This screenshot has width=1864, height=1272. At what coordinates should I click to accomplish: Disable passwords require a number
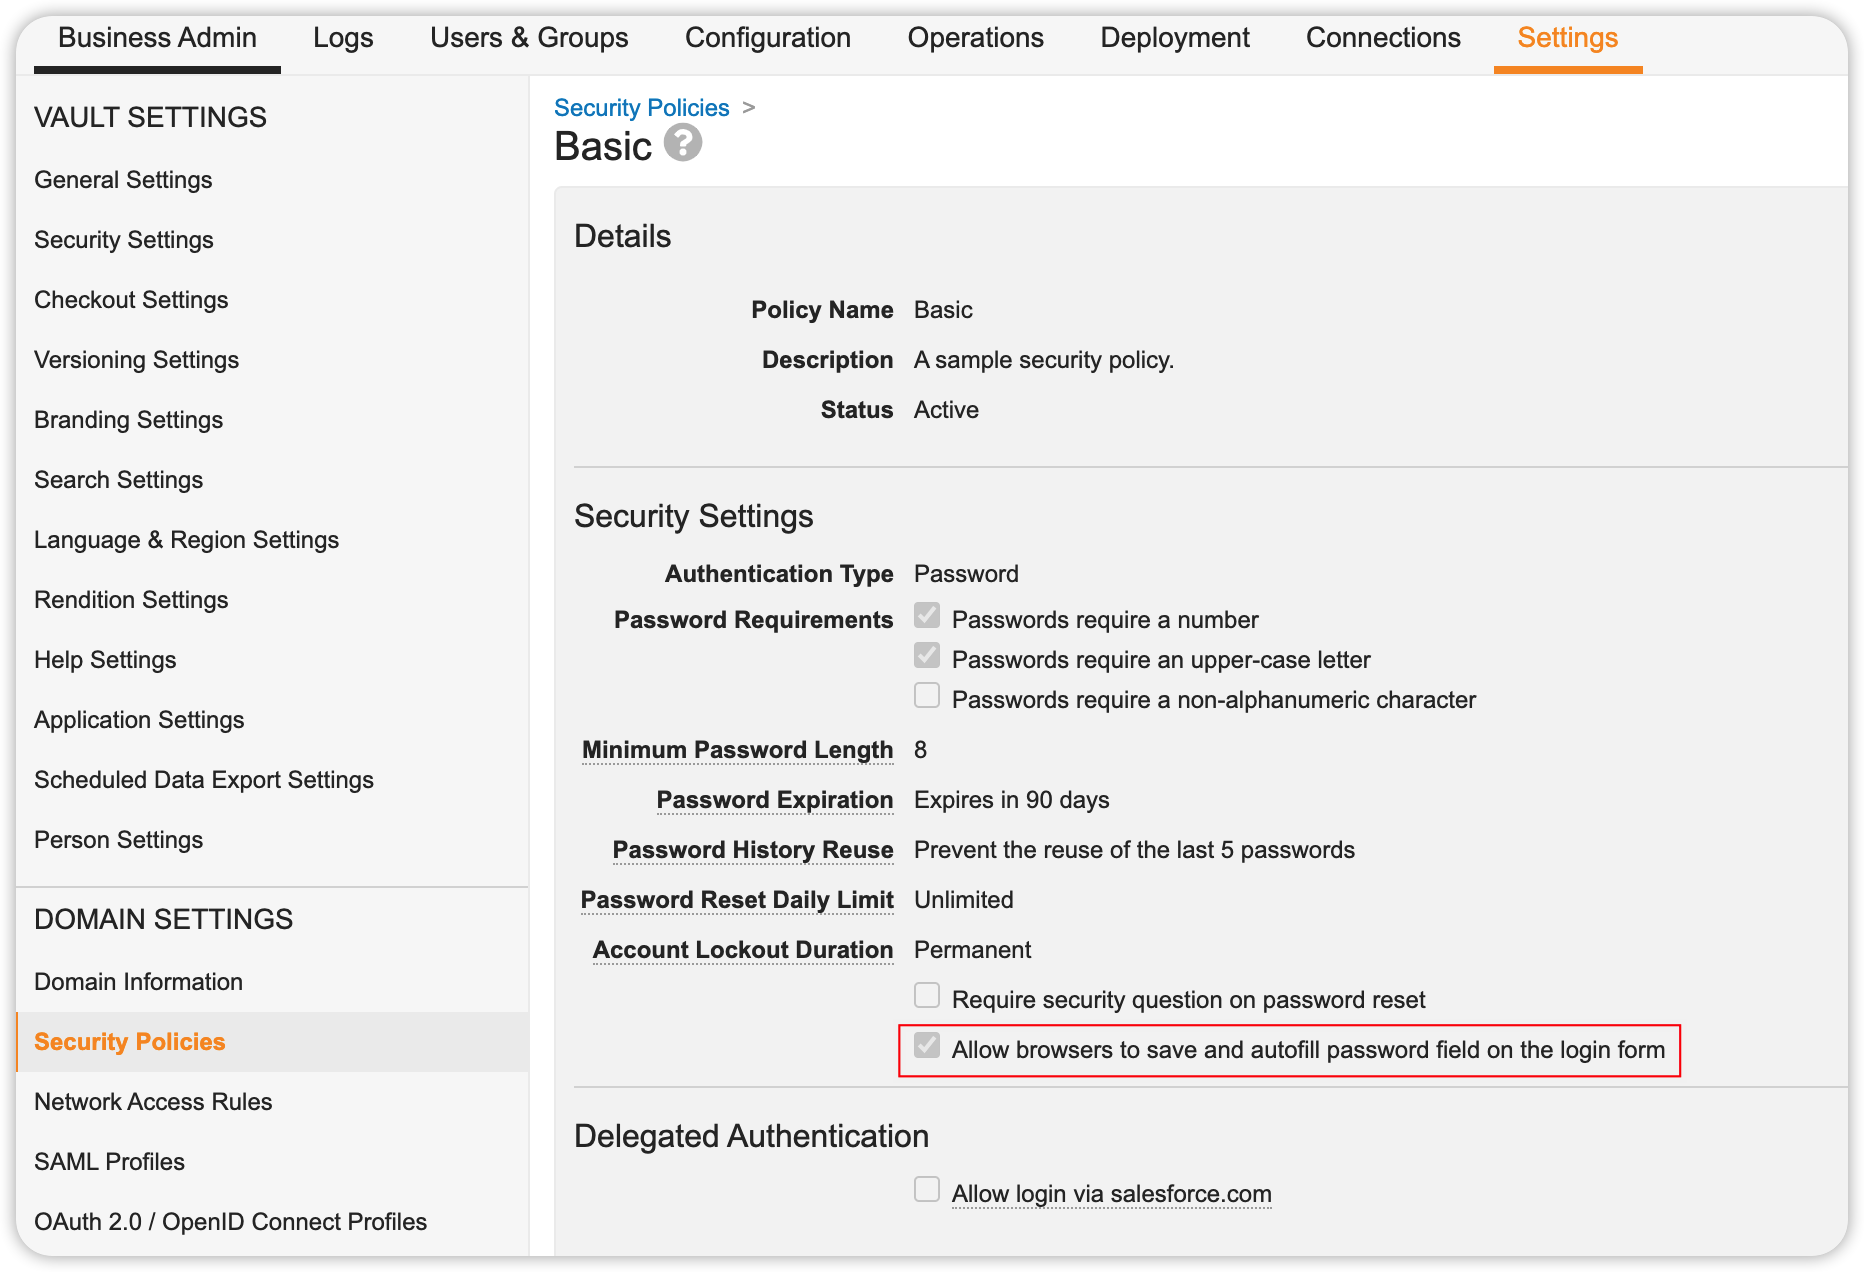[x=926, y=616]
